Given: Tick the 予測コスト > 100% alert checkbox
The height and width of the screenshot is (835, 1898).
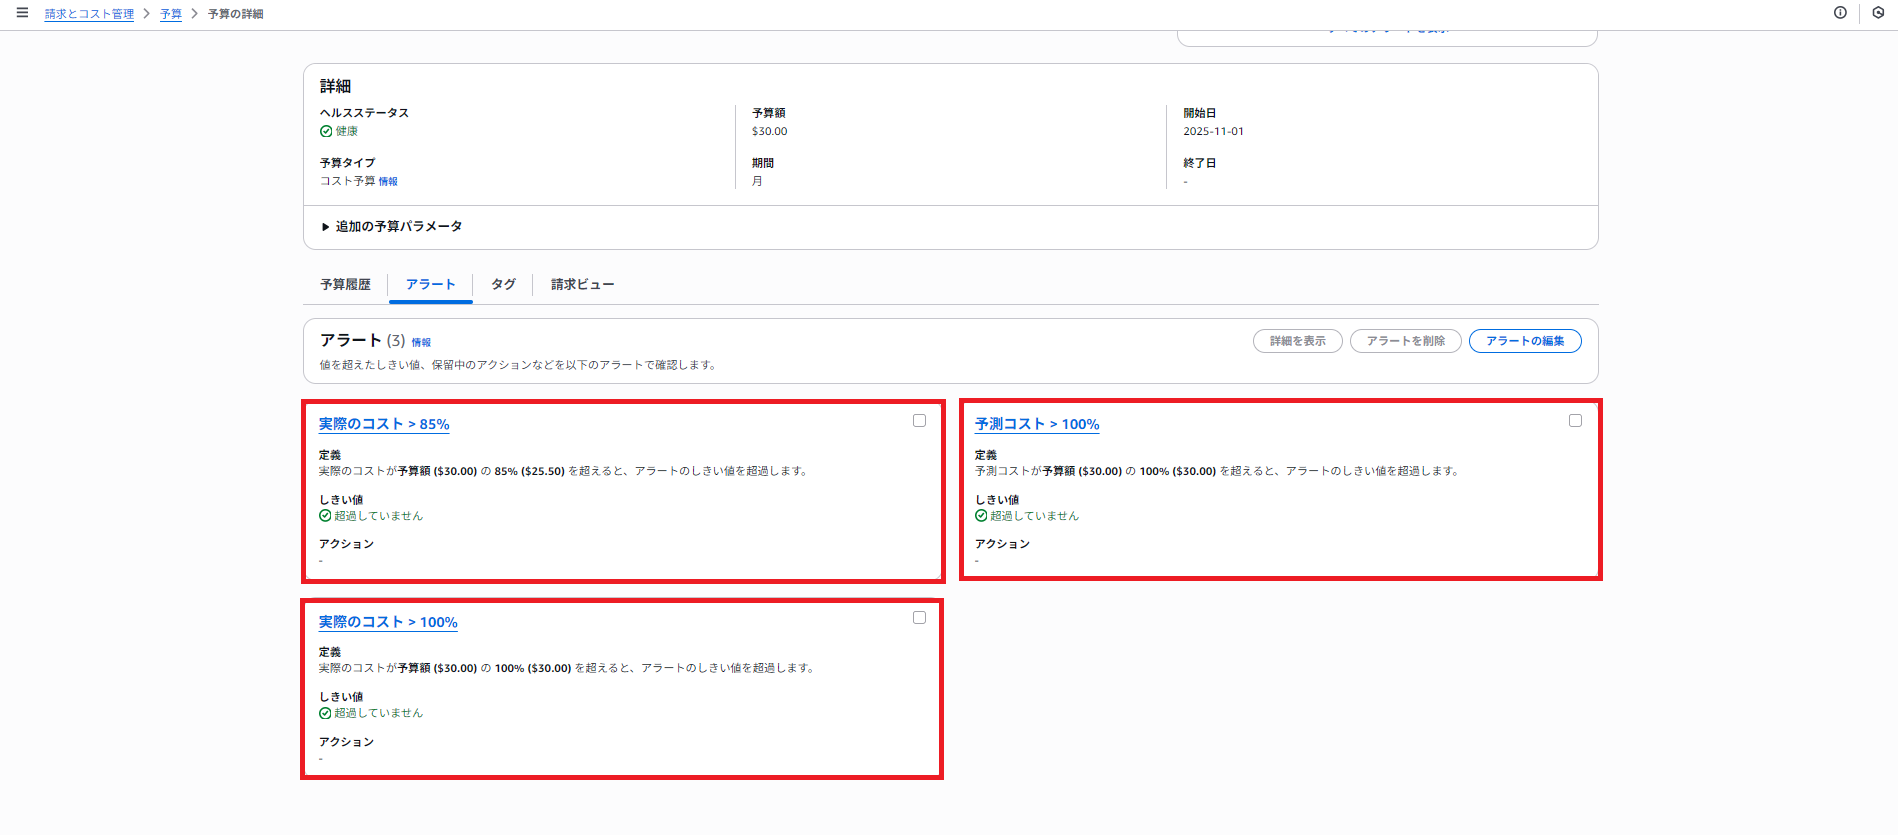Looking at the screenshot, I should (x=1575, y=421).
